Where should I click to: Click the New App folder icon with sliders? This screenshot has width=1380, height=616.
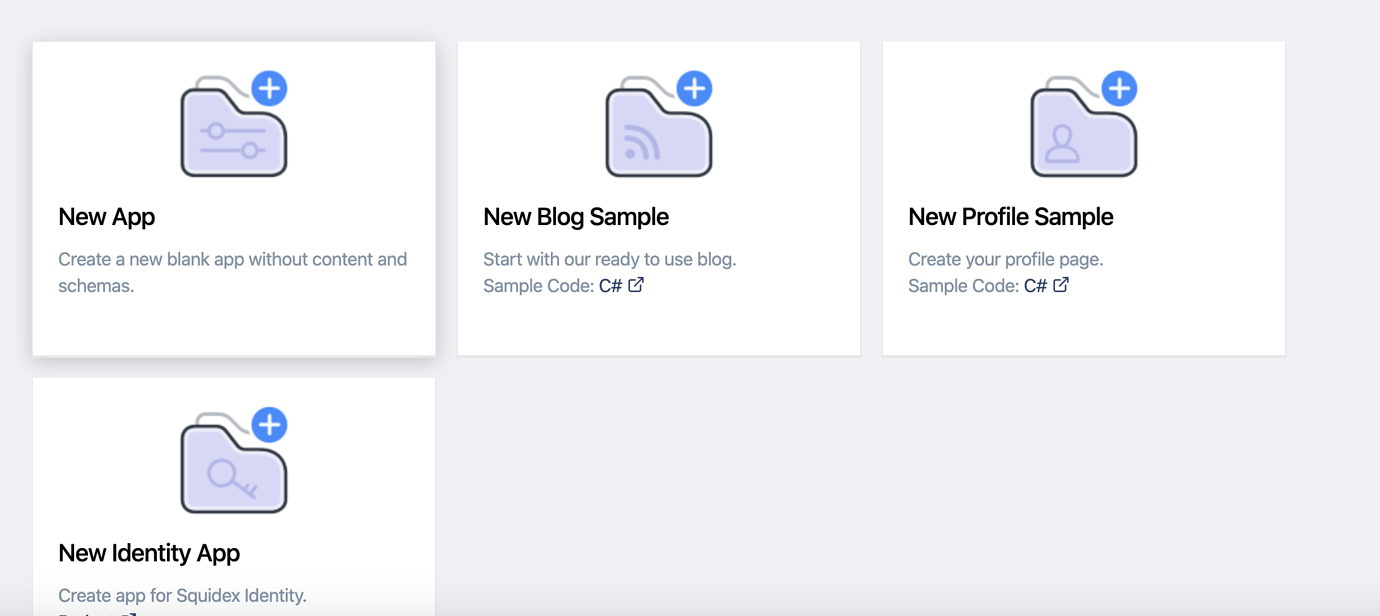(233, 124)
